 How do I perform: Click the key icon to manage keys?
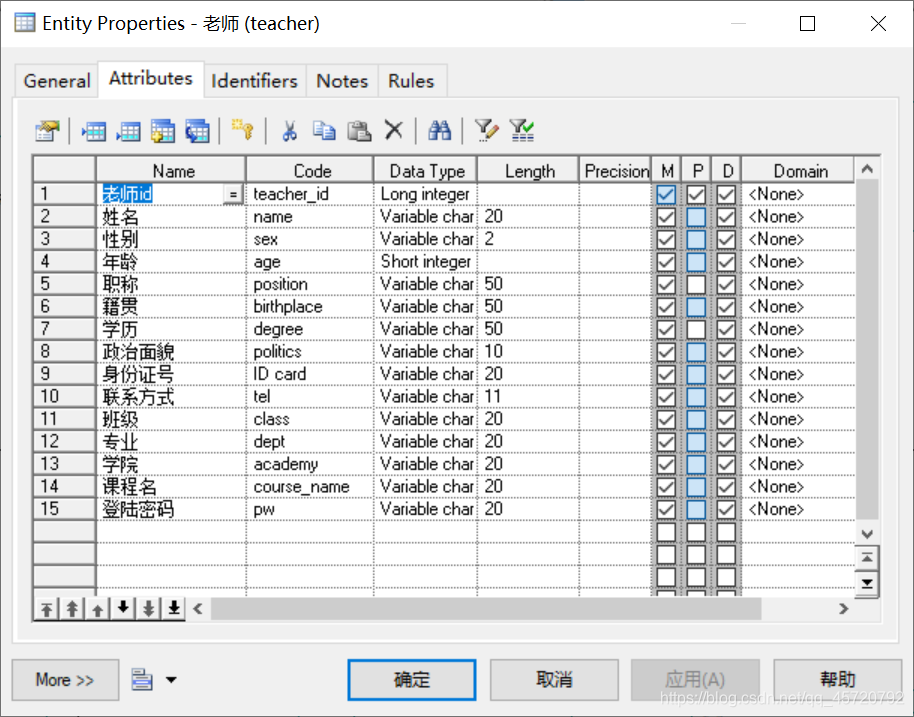pos(240,130)
